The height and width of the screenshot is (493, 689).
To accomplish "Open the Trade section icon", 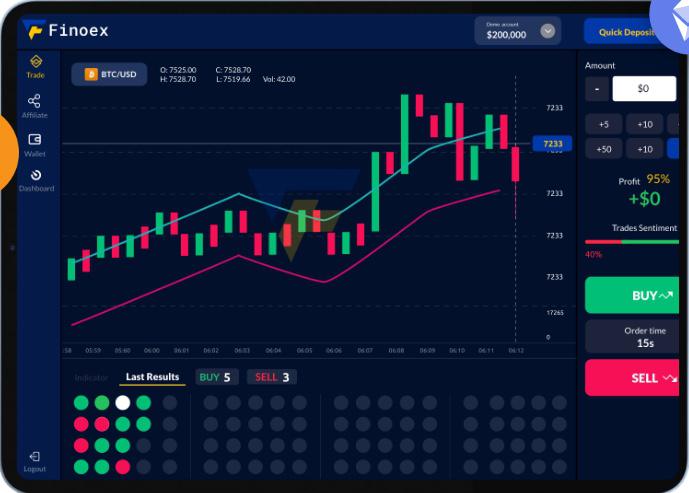I will tap(36, 62).
